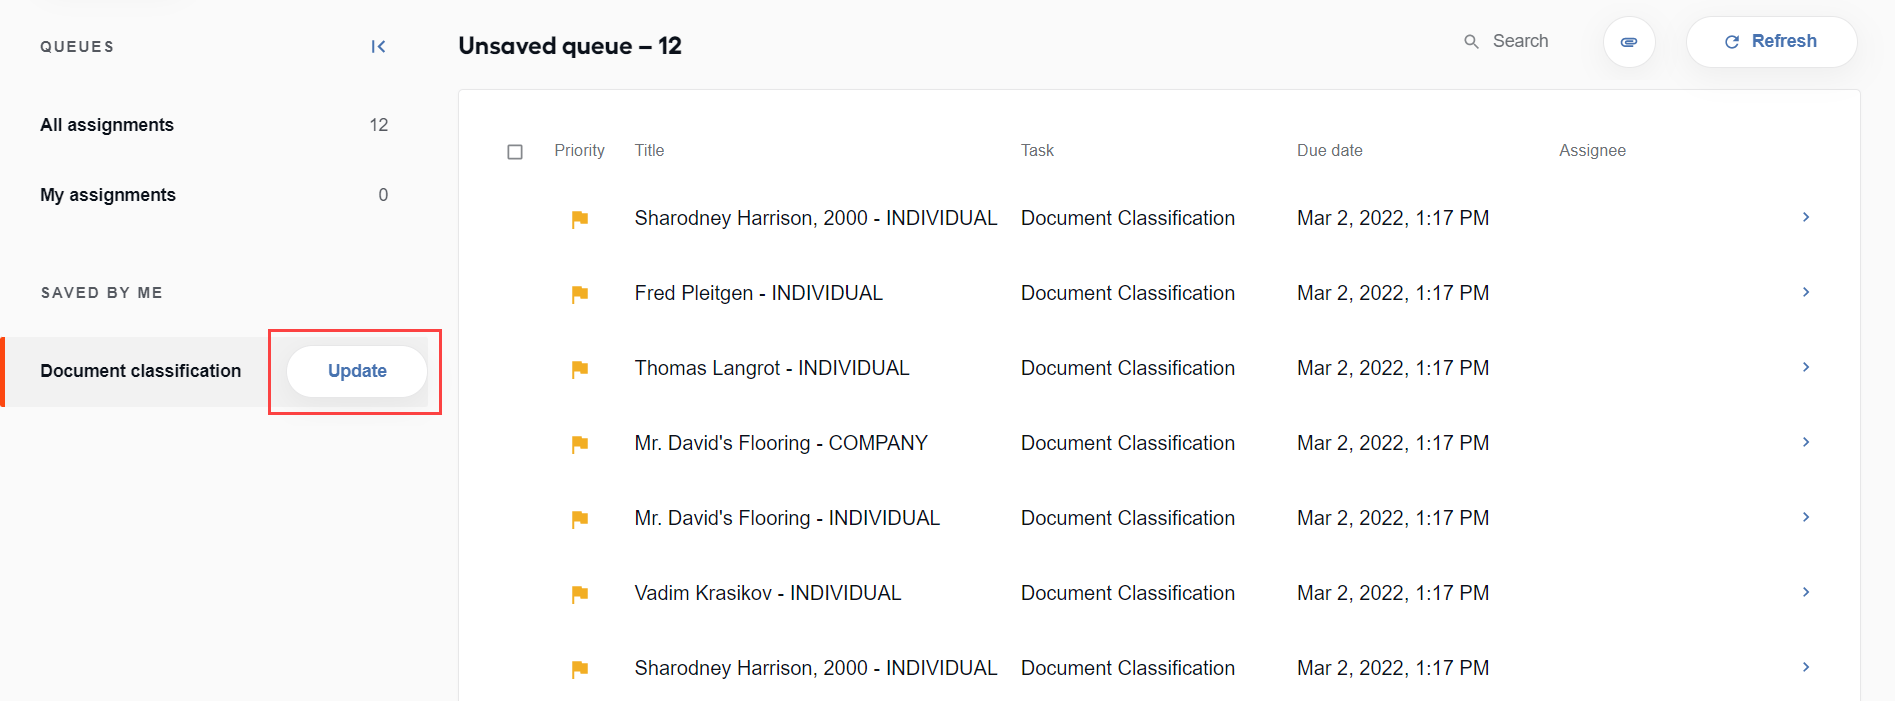1895x701 pixels.
Task: Click the search magnifier icon
Action: (x=1471, y=42)
